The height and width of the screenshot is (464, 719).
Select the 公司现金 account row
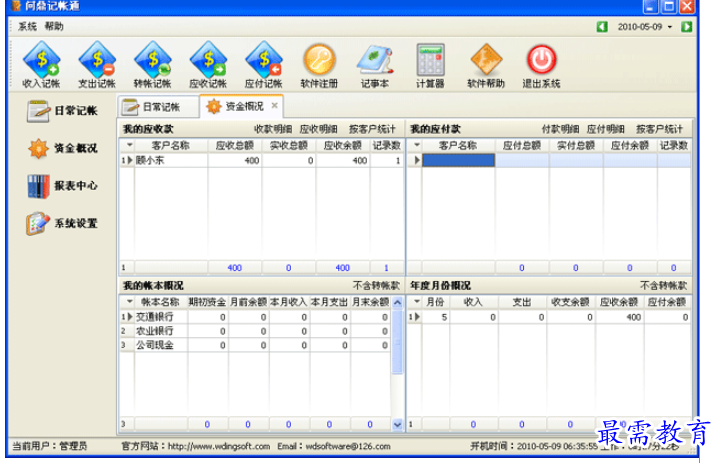pos(255,345)
